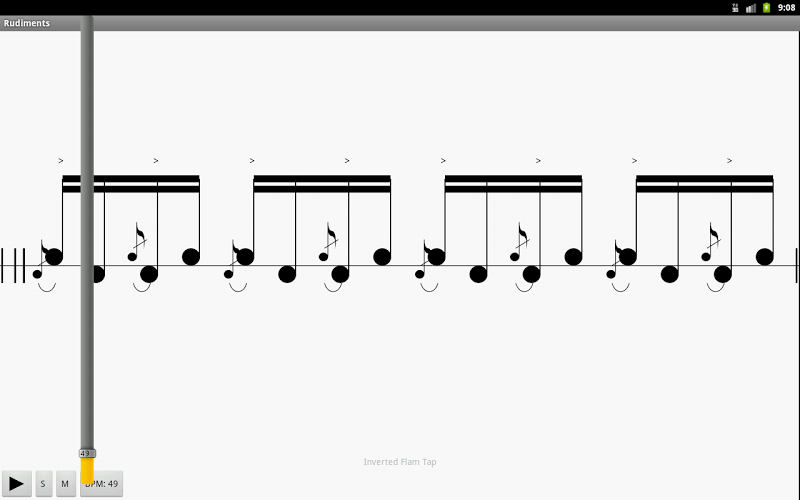Start playback with the play button
The width and height of the screenshot is (800, 500).
[x=16, y=483]
